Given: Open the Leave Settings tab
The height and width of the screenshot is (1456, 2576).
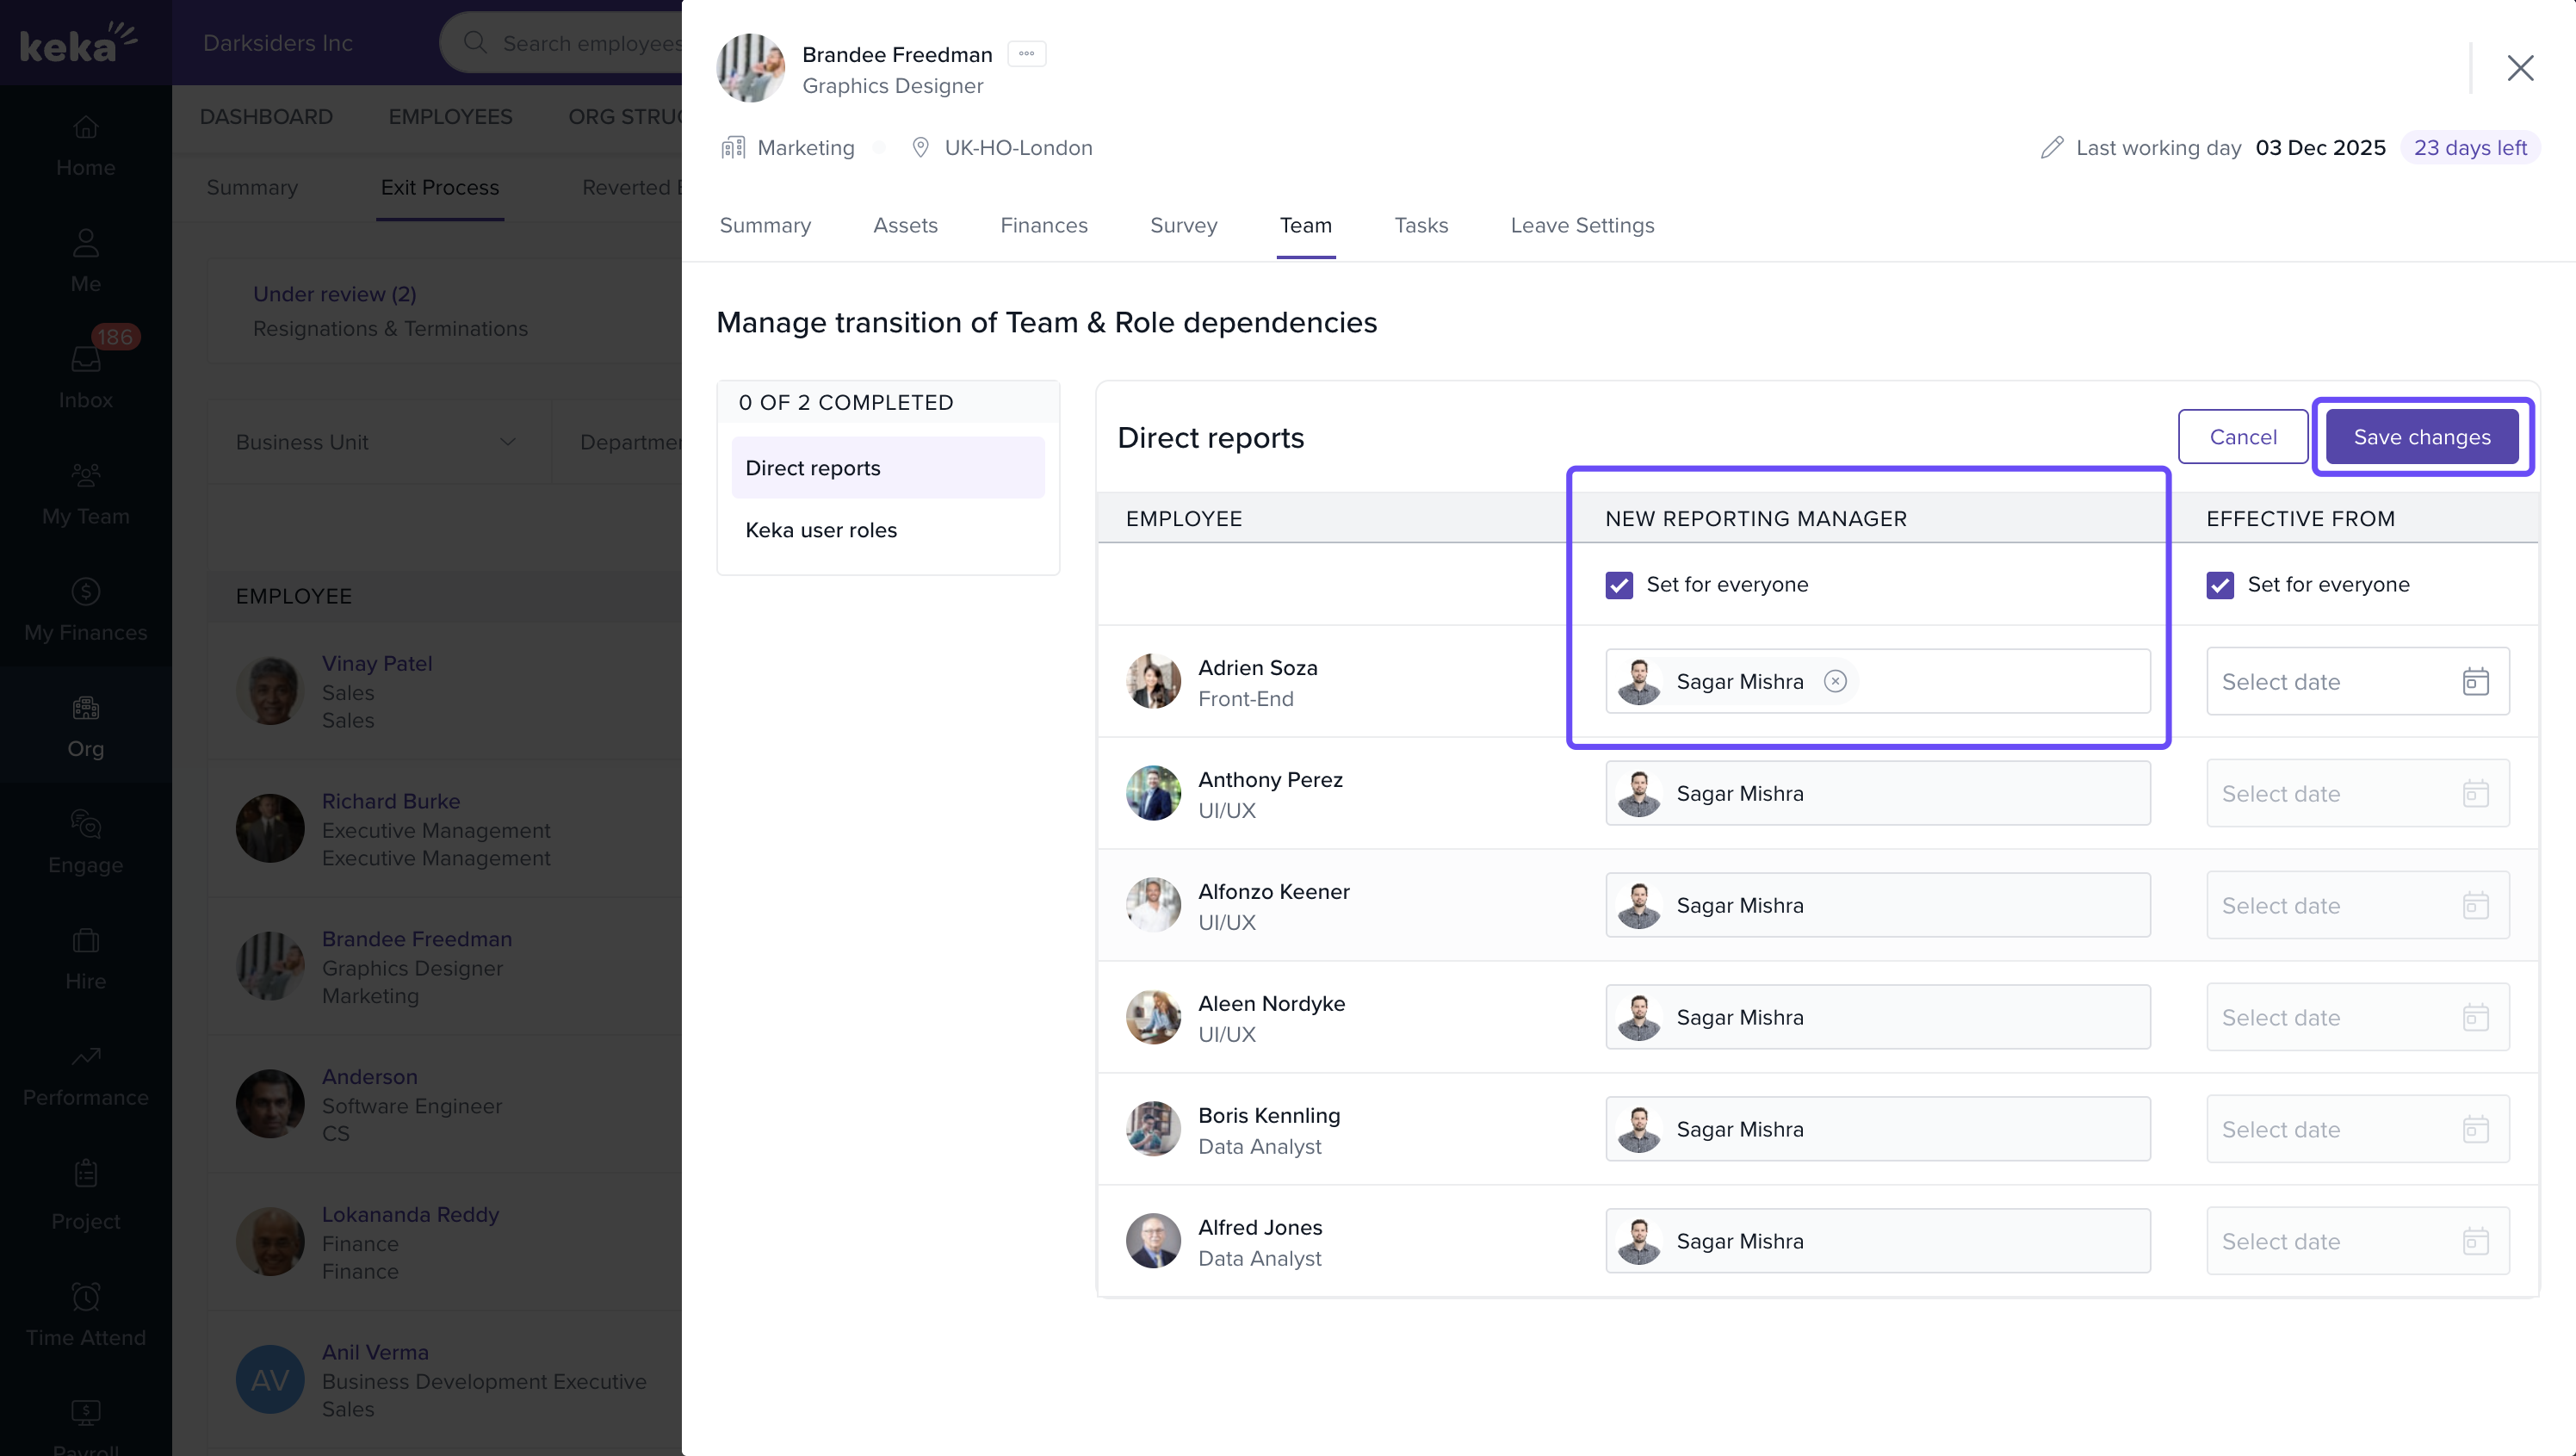Looking at the screenshot, I should coord(1582,225).
